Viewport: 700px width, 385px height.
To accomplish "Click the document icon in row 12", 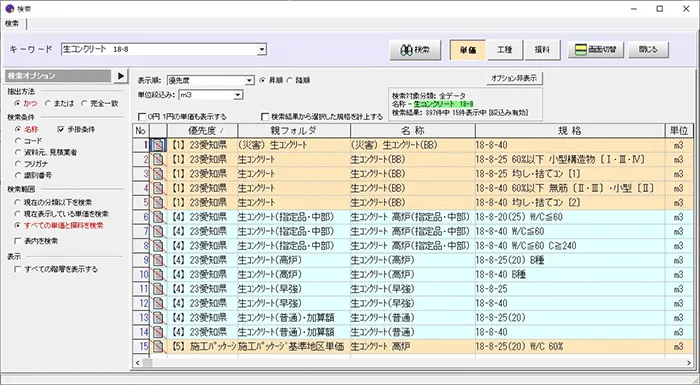I will pyautogui.click(x=158, y=303).
